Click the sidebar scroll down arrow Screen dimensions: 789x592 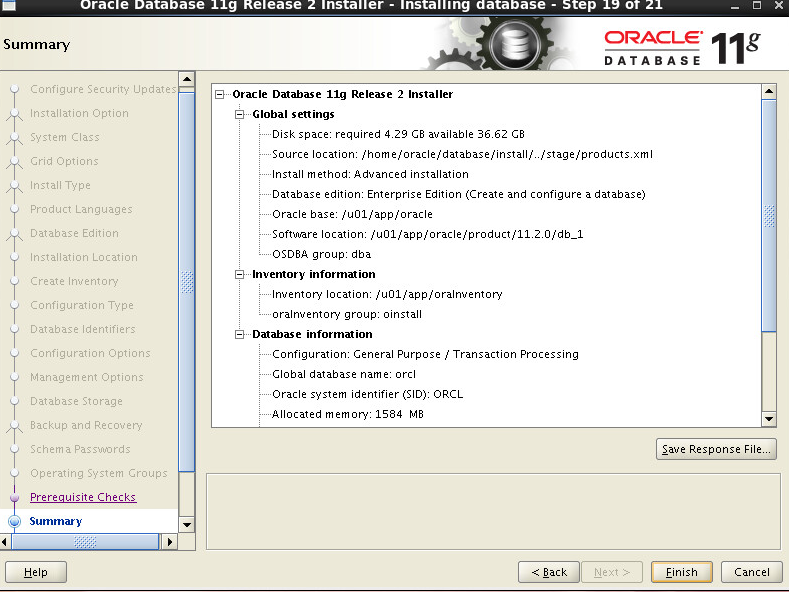(187, 525)
